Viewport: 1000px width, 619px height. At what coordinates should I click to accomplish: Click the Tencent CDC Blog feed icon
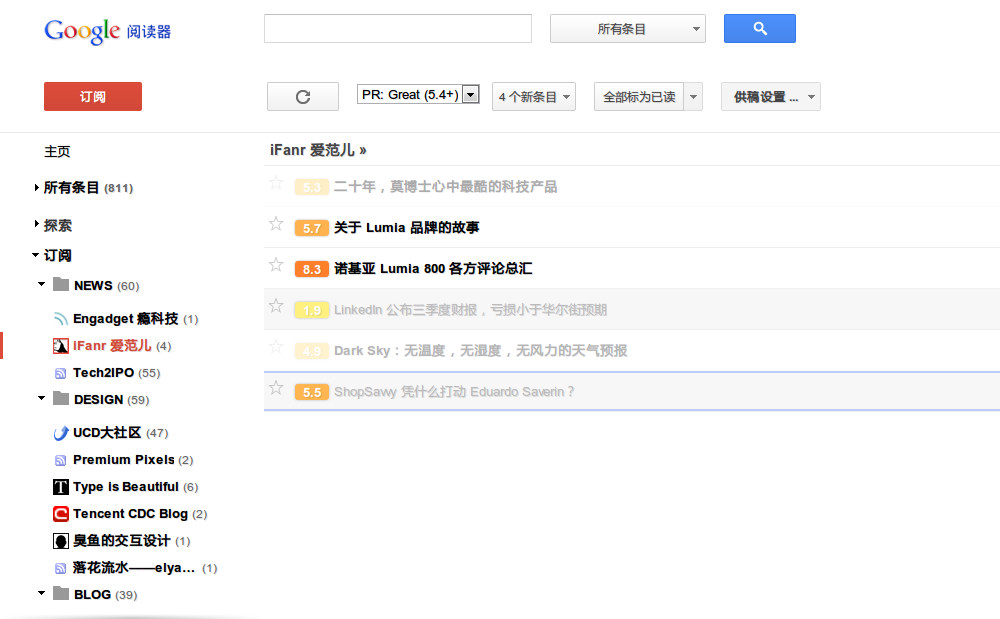click(x=61, y=514)
